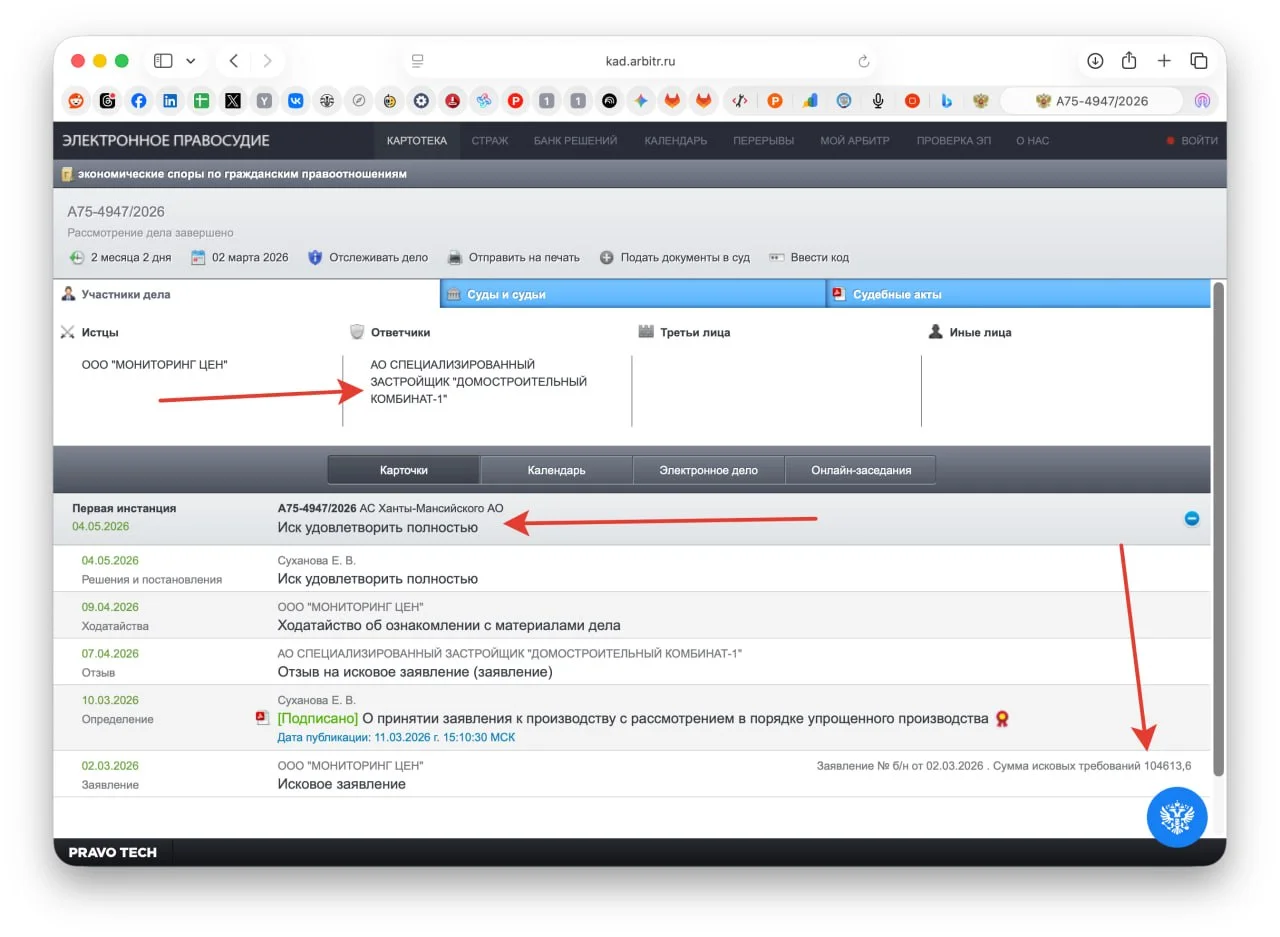Click the Отправить на печать printer icon
Screen dimensions: 1280x937
455,257
